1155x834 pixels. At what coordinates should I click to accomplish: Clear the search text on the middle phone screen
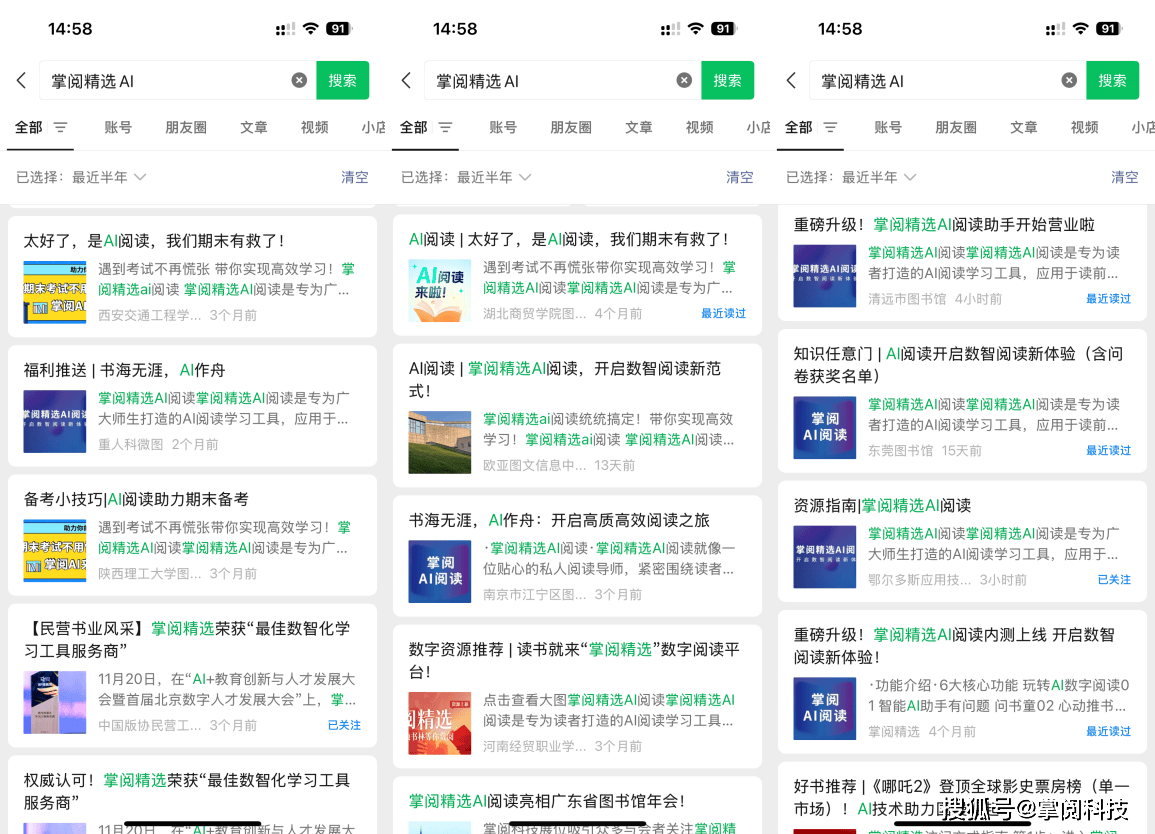684,80
